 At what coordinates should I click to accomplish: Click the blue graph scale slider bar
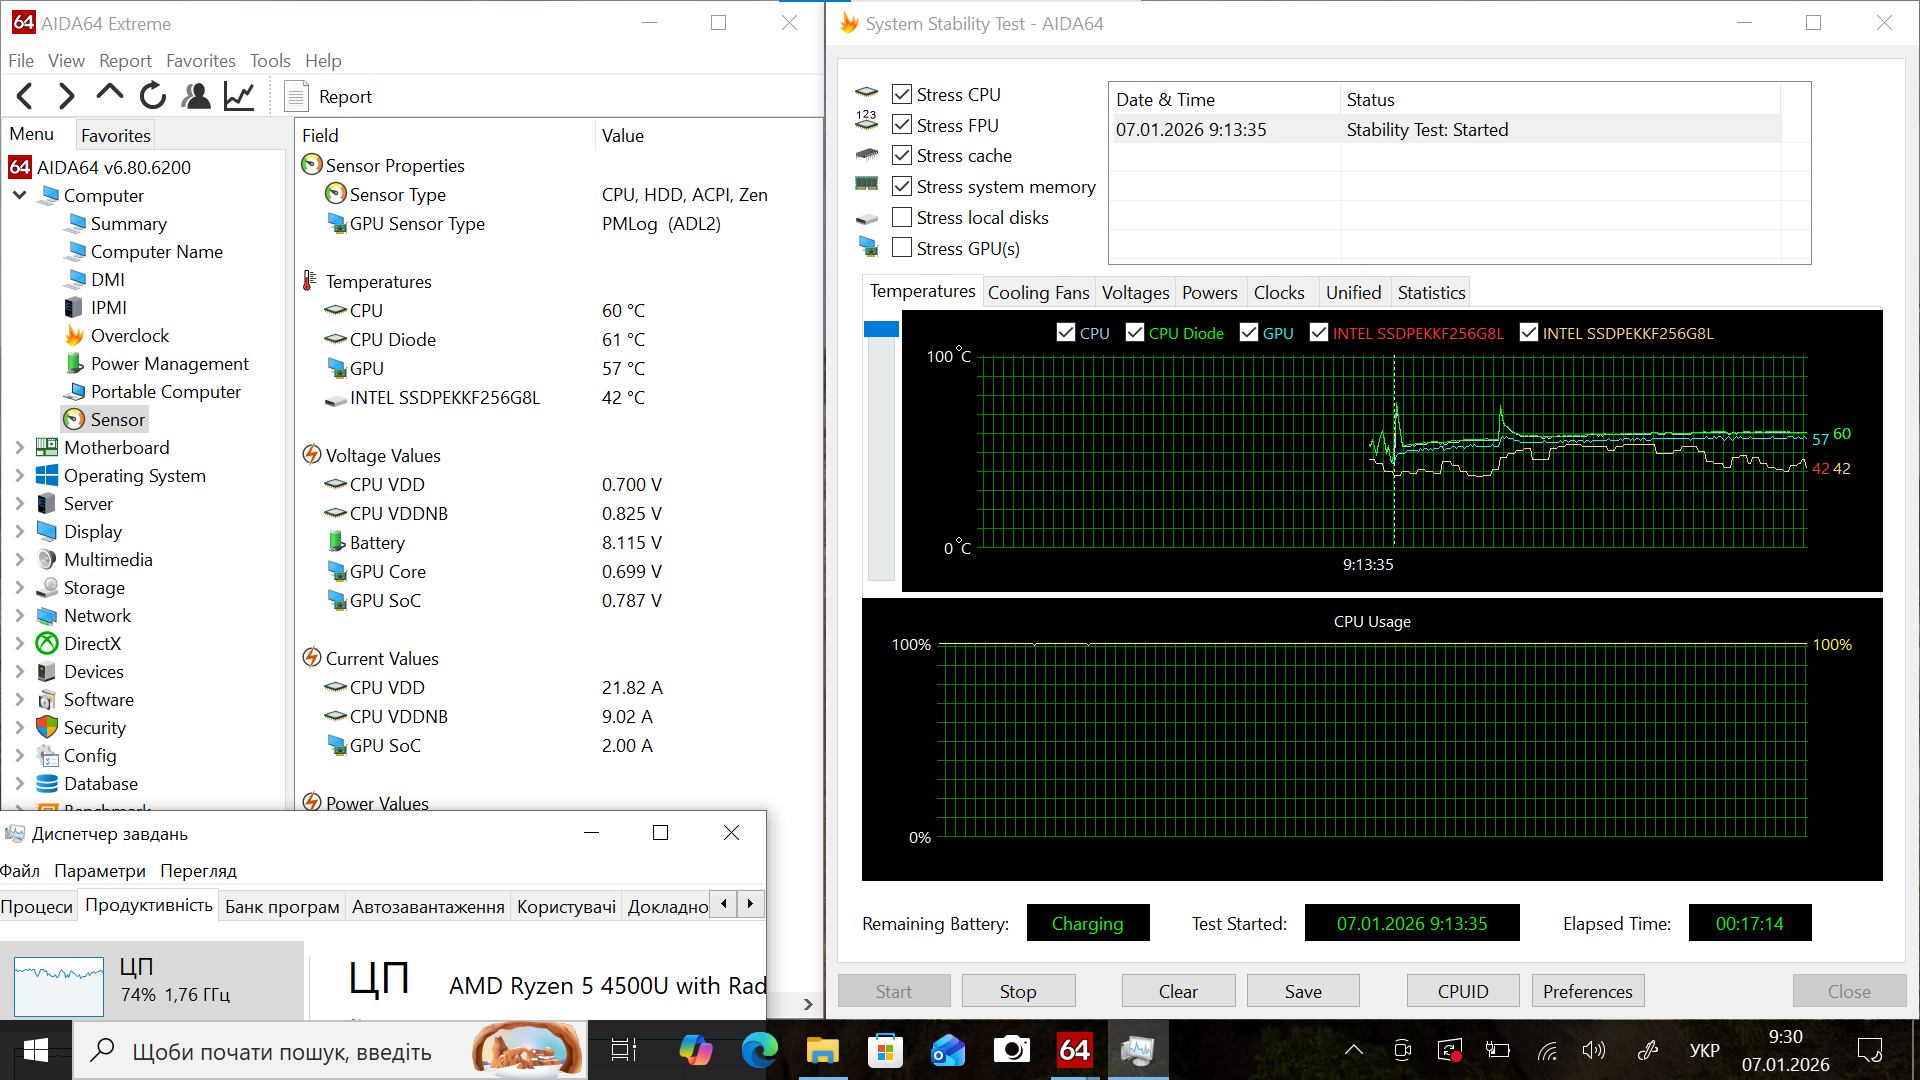[881, 330]
